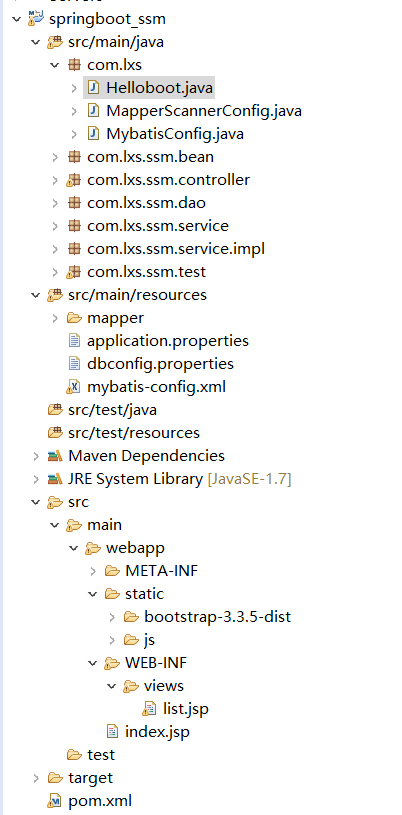Click the webapp folder icon

pyautogui.click(x=93, y=548)
